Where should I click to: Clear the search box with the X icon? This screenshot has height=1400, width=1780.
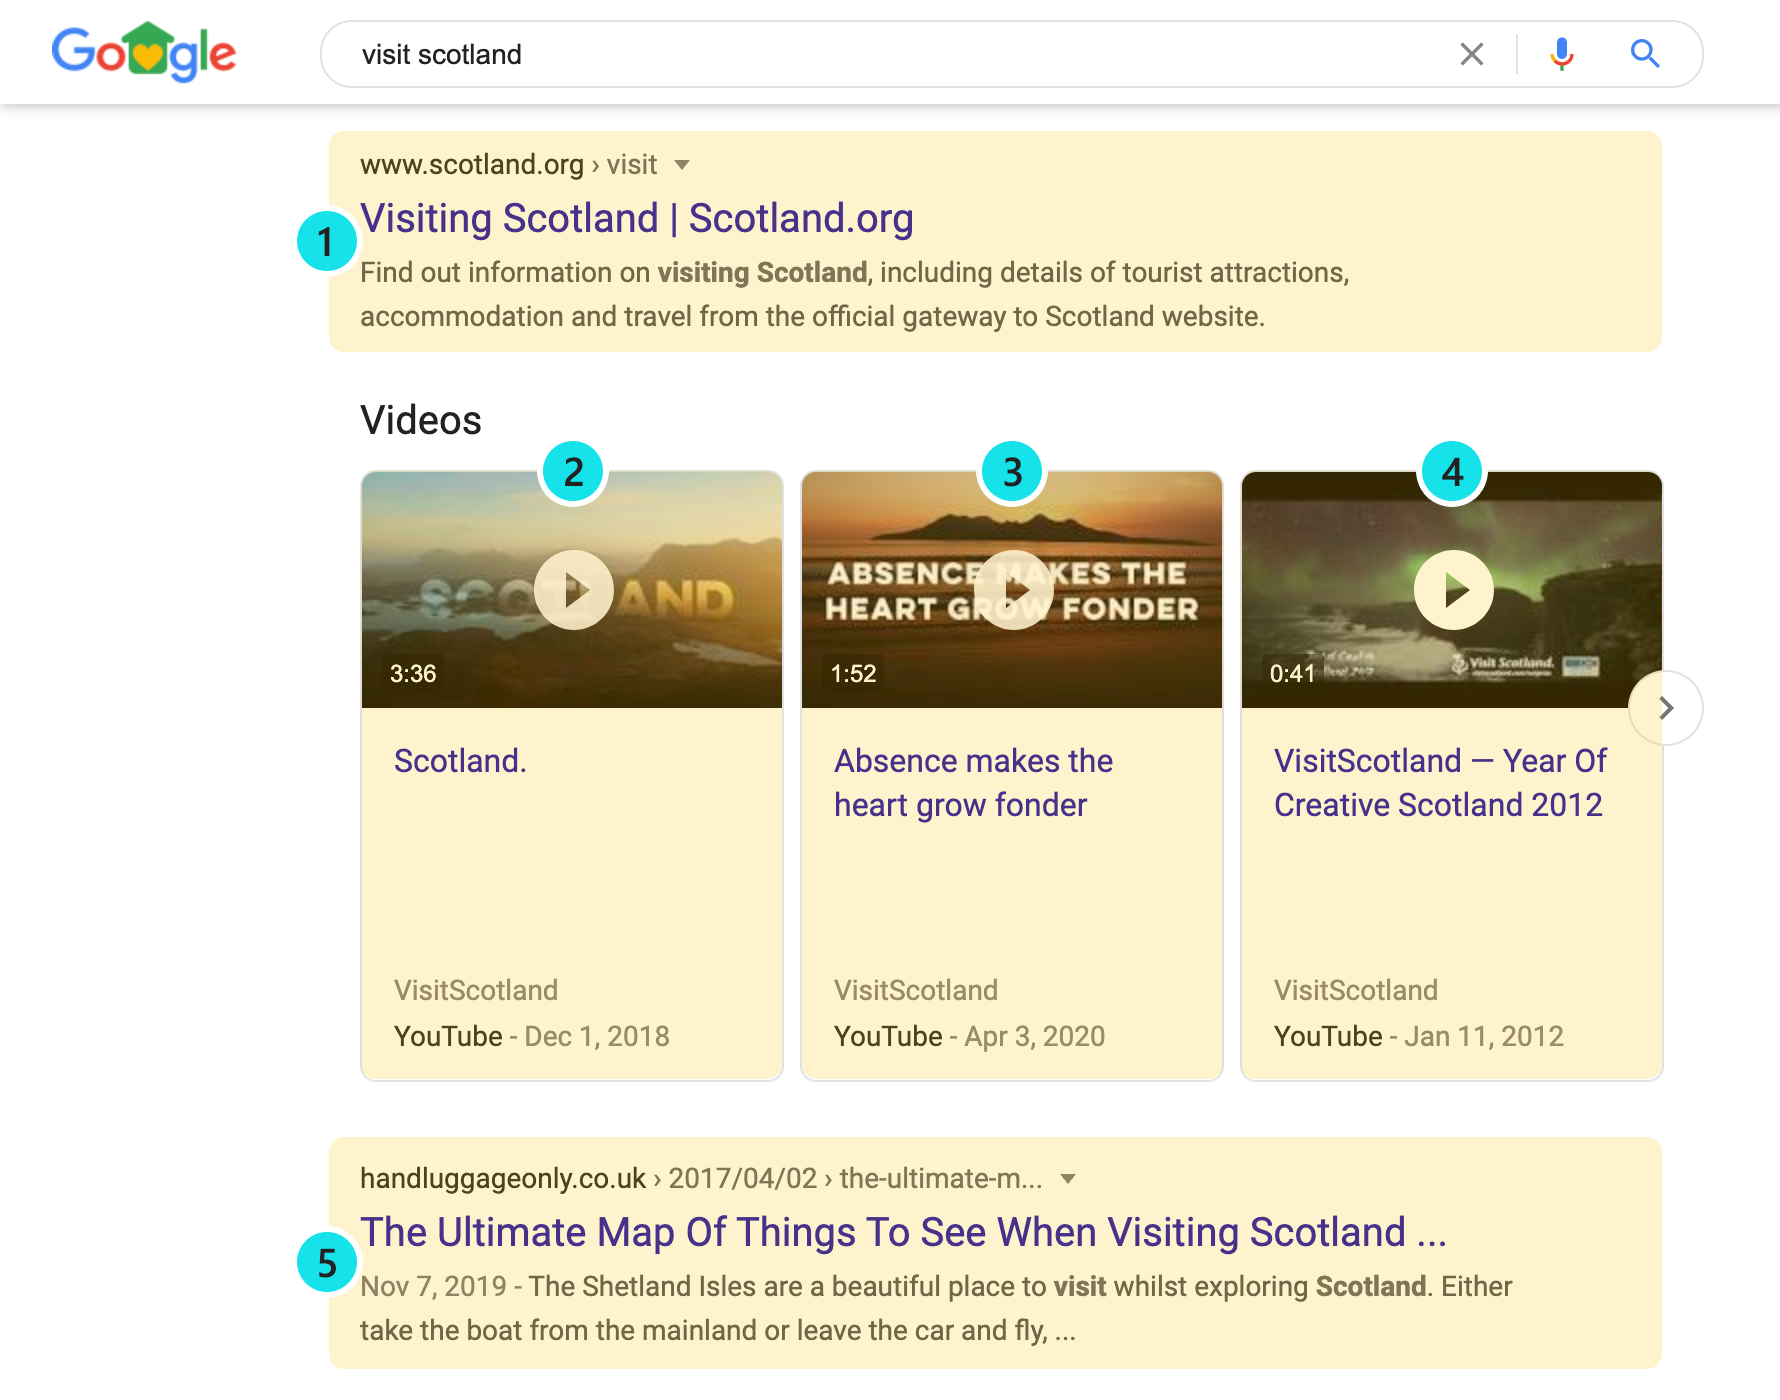click(x=1471, y=54)
